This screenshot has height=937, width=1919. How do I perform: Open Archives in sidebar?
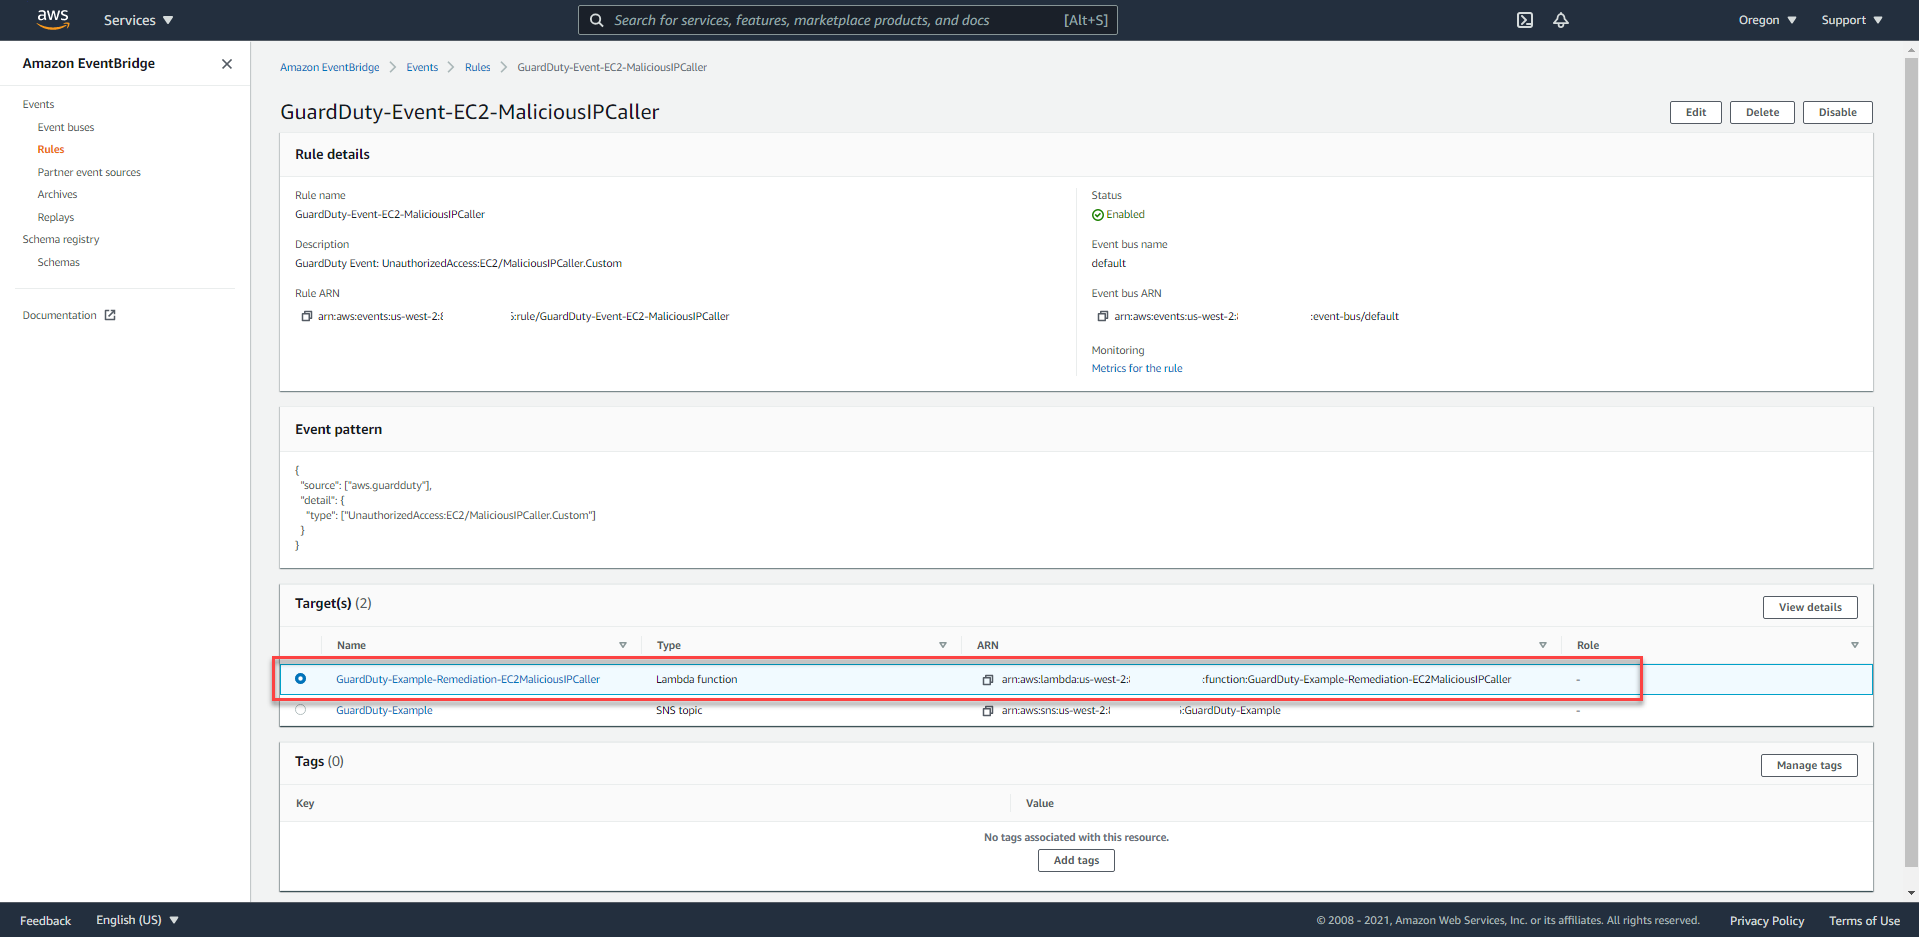click(x=57, y=195)
